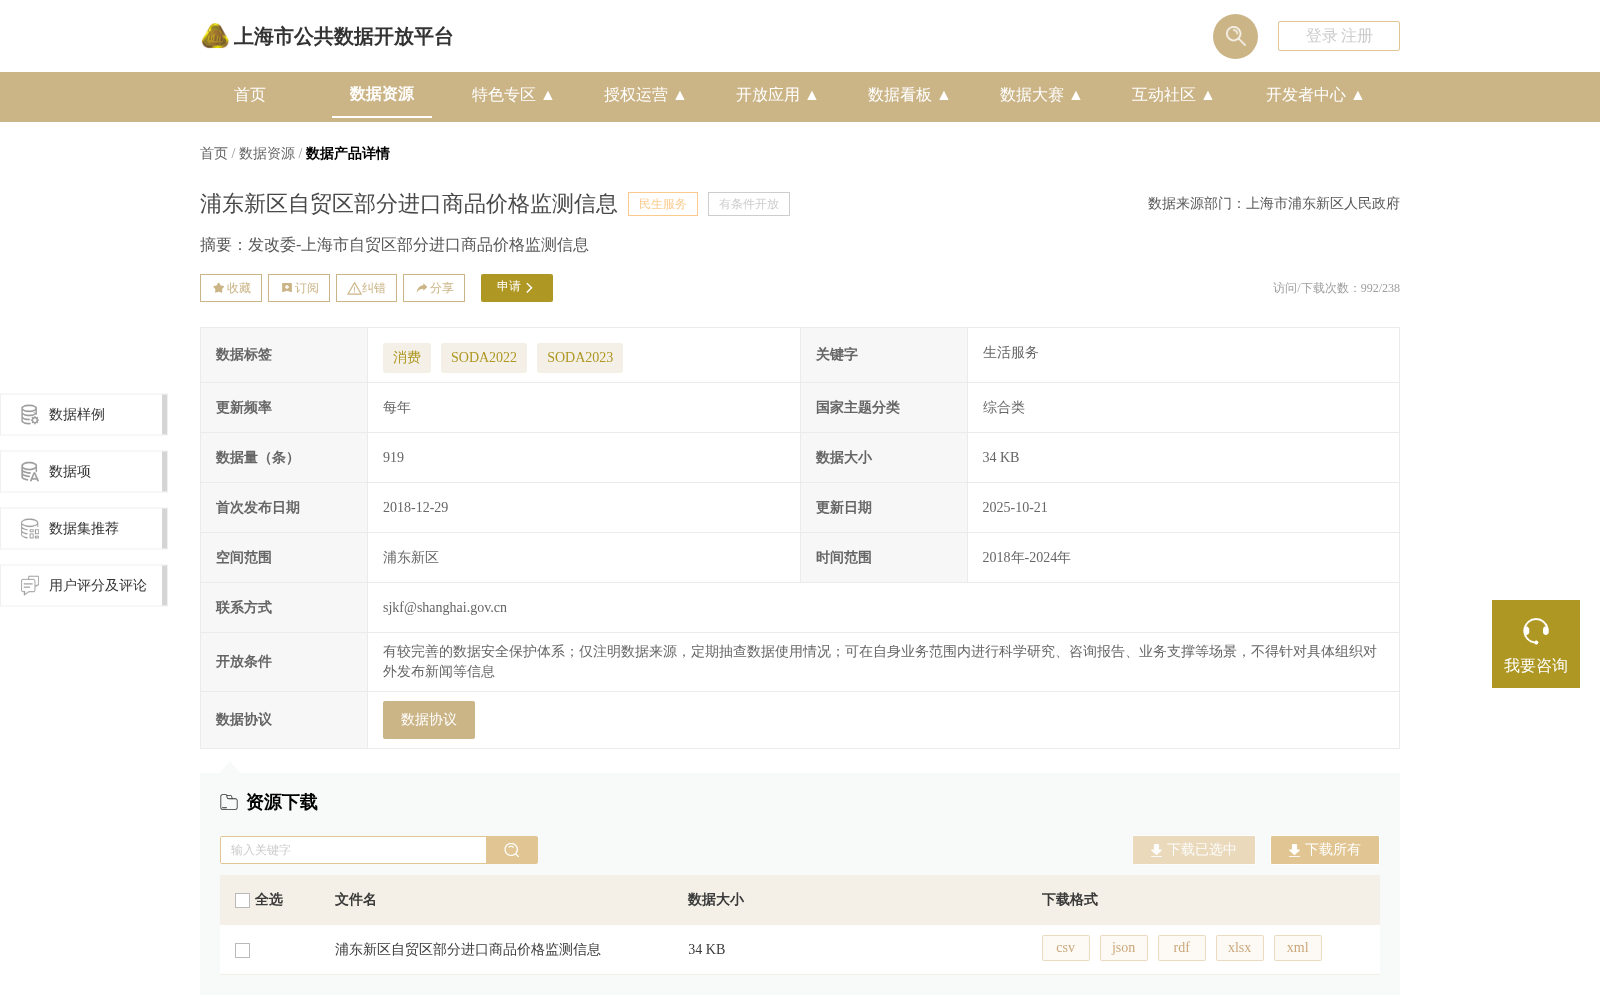Click the platform logo icon
Viewport: 1600px width, 1000px height.
click(215, 36)
